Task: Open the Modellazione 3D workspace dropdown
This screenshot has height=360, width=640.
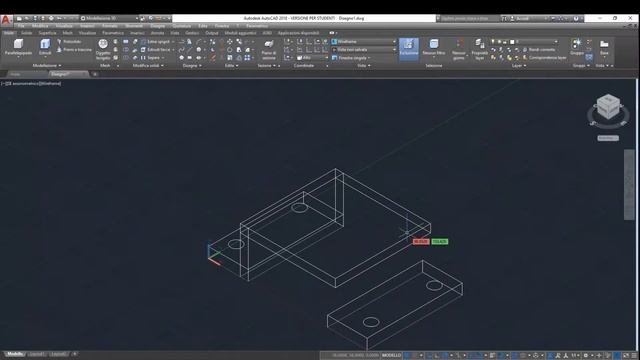Action: 109,18
